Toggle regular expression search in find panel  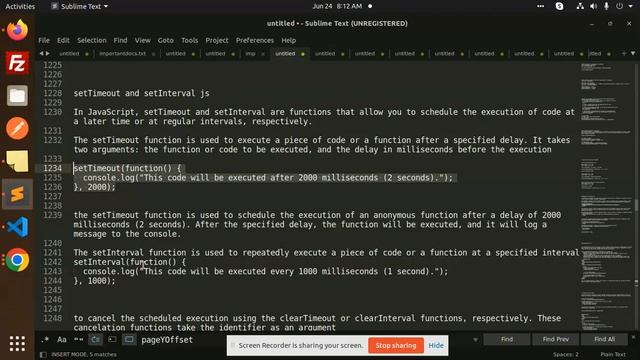(45, 340)
